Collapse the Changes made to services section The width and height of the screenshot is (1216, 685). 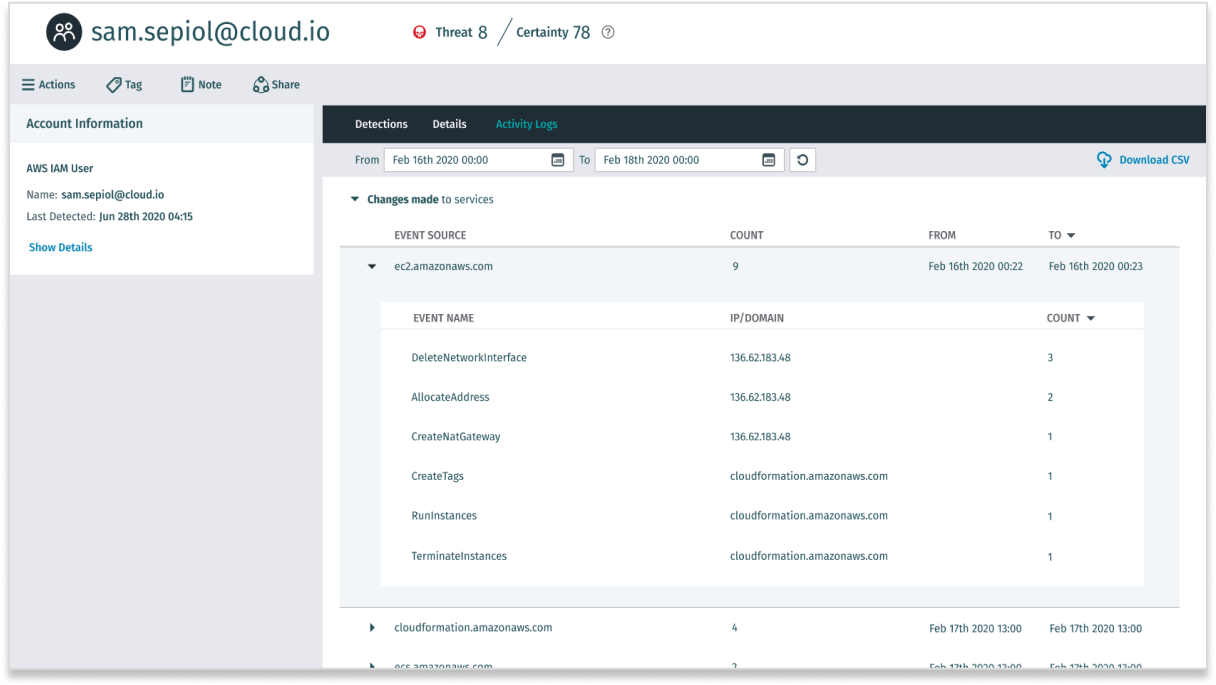[x=354, y=199]
